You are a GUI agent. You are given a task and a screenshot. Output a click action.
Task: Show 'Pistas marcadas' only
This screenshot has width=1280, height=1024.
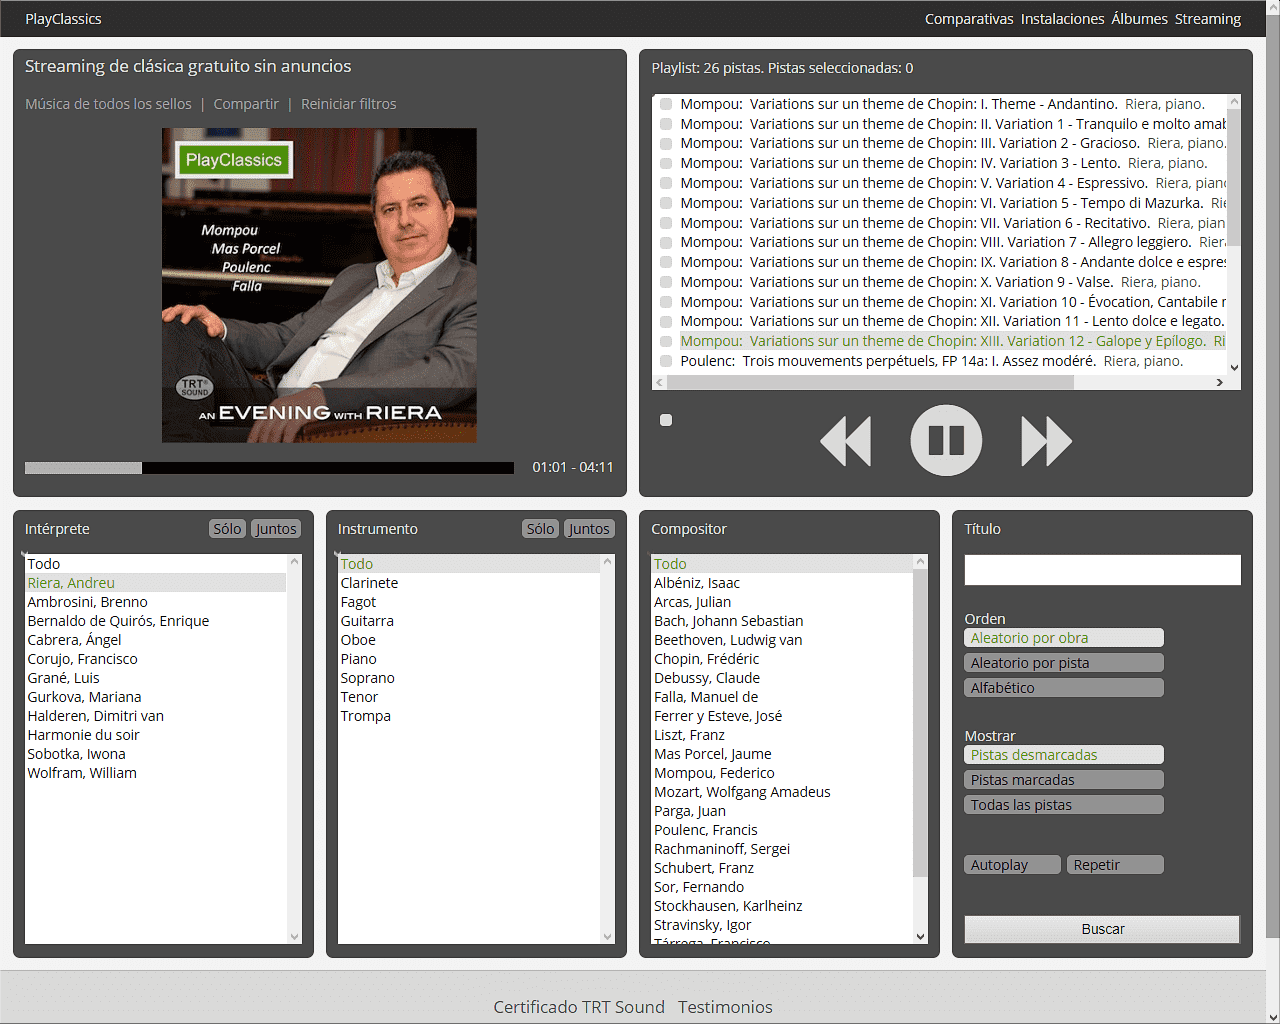tap(1064, 780)
